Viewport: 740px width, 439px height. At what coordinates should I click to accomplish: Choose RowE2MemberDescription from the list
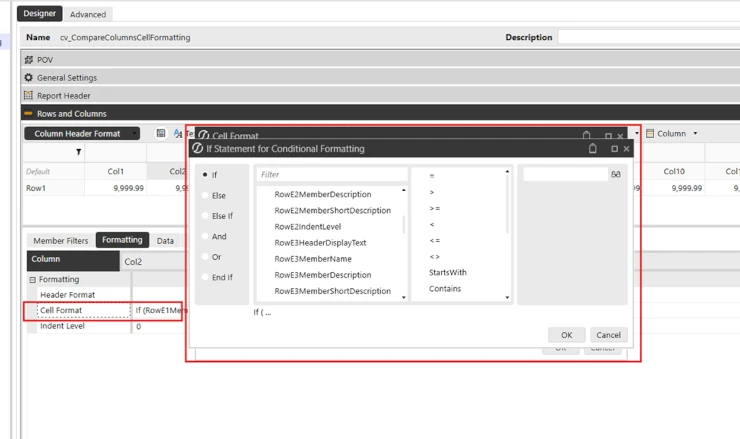[x=323, y=194]
